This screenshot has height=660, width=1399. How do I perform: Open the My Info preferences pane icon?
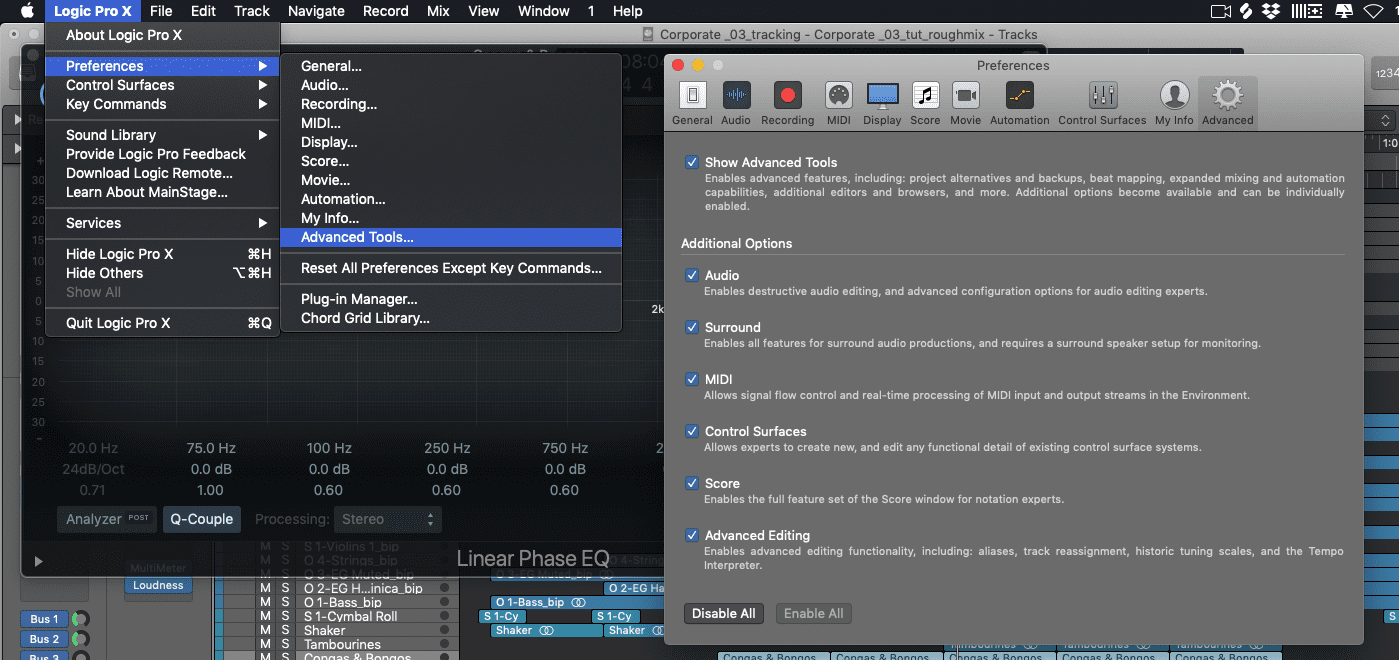1174,96
